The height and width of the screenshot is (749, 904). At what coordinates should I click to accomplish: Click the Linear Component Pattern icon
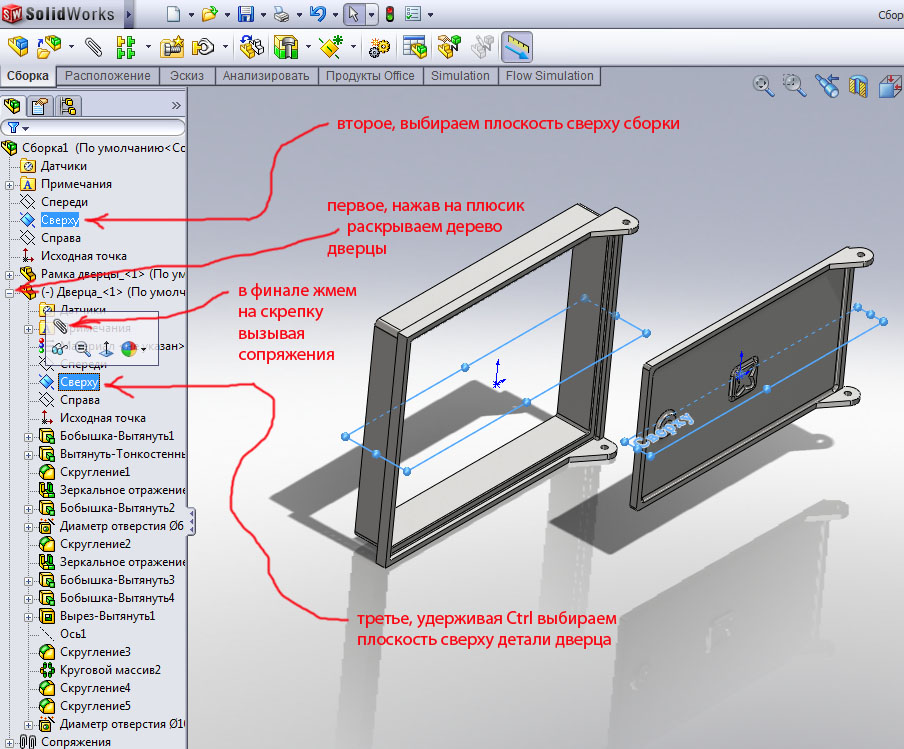tap(126, 46)
